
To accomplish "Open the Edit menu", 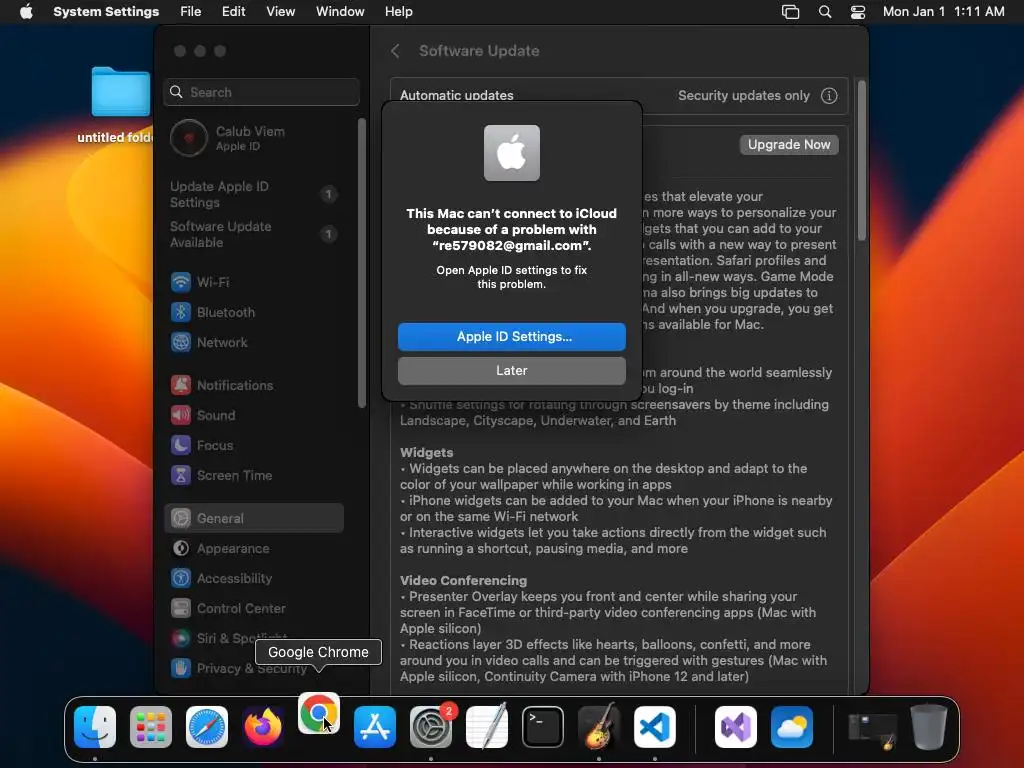I will [x=233, y=12].
